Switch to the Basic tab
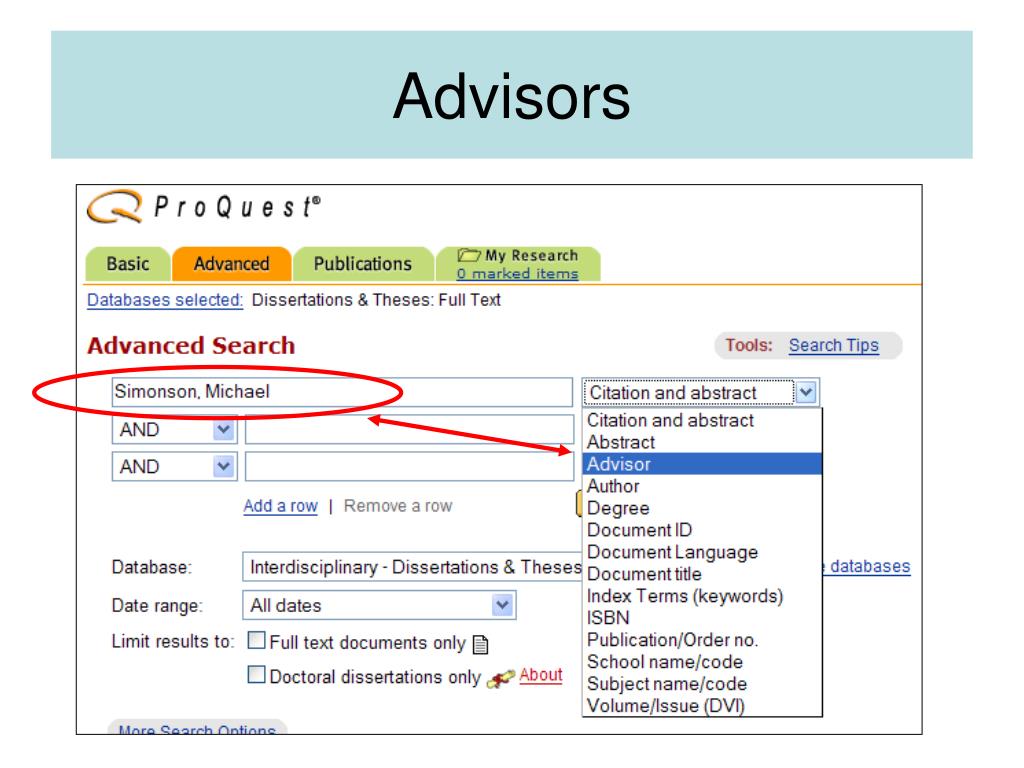Screen dimensions: 1024x768 coord(128,264)
